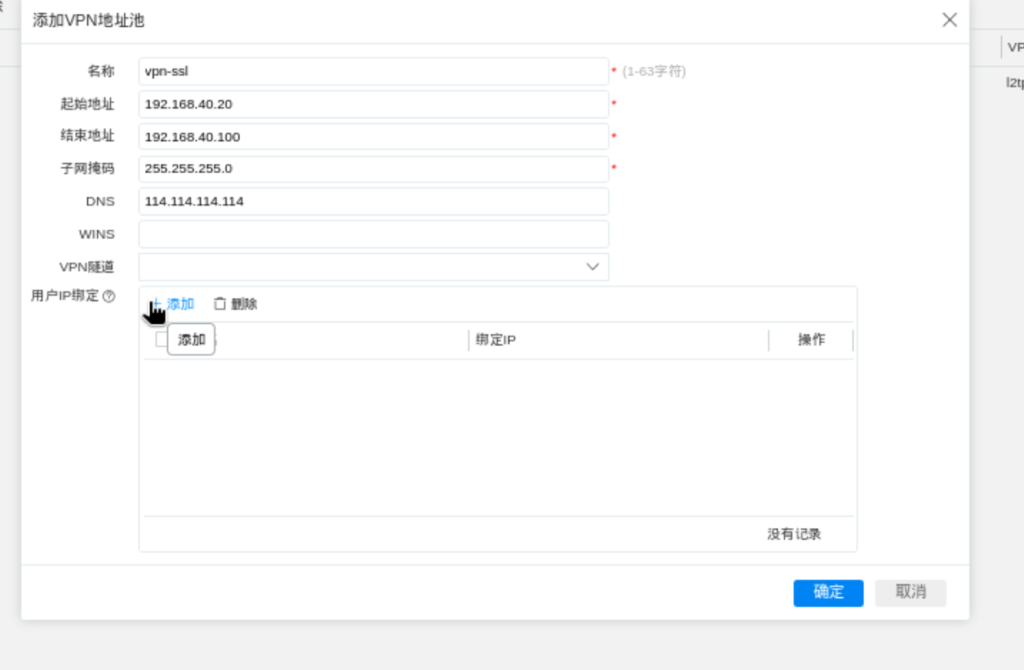Click the 子网掩码 field showing 255.255.255.0
The height and width of the screenshot is (670, 1024).
[373, 168]
